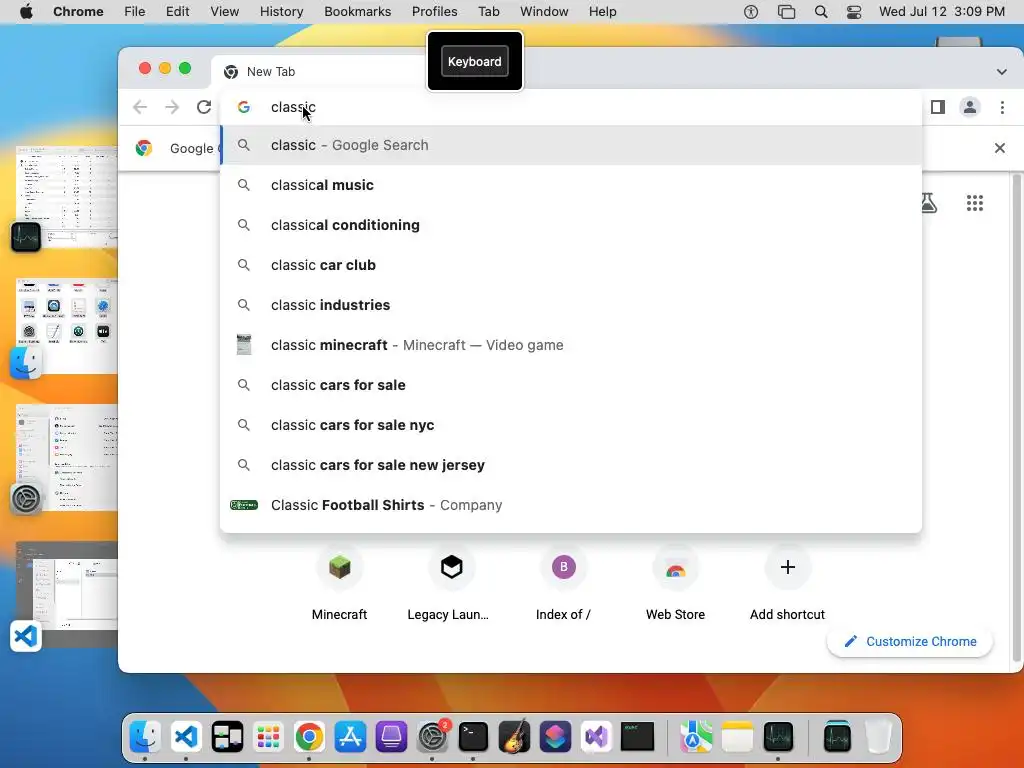This screenshot has height=768, width=1024.
Task: Open the Activity Monitor Stage Manager thumbnail
Action: (67, 197)
